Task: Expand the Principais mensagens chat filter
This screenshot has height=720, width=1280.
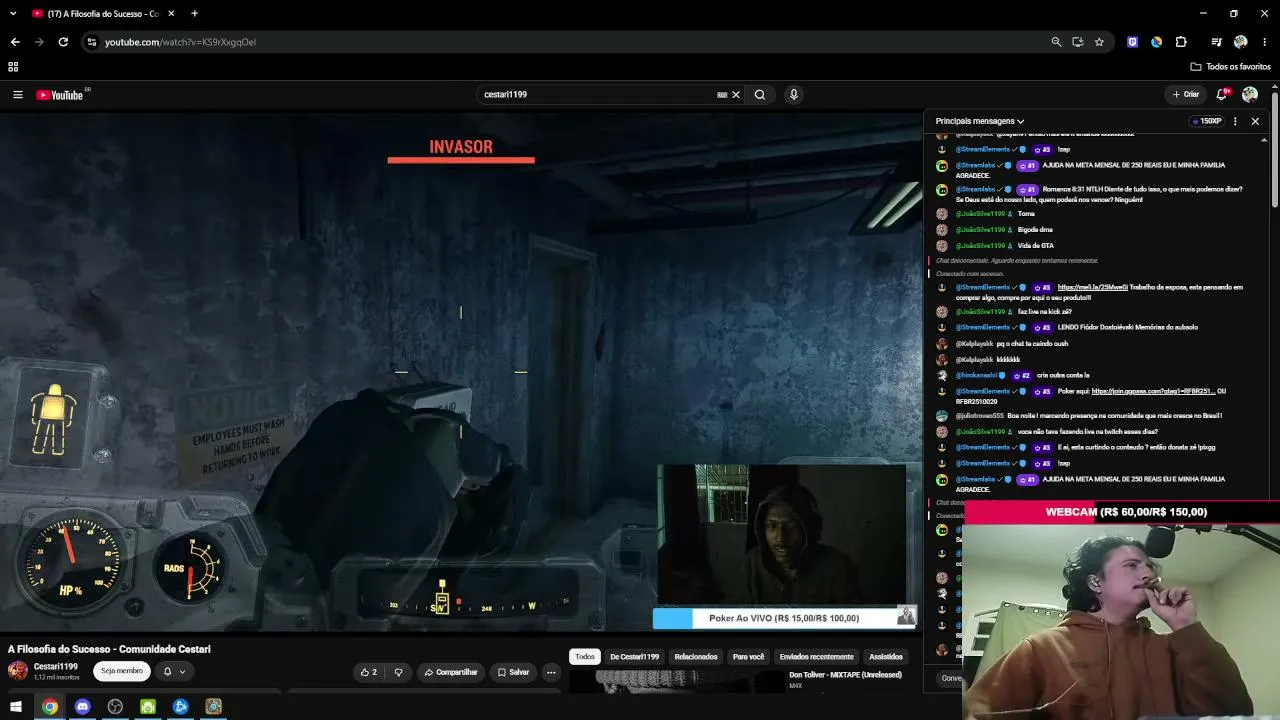Action: click(980, 121)
